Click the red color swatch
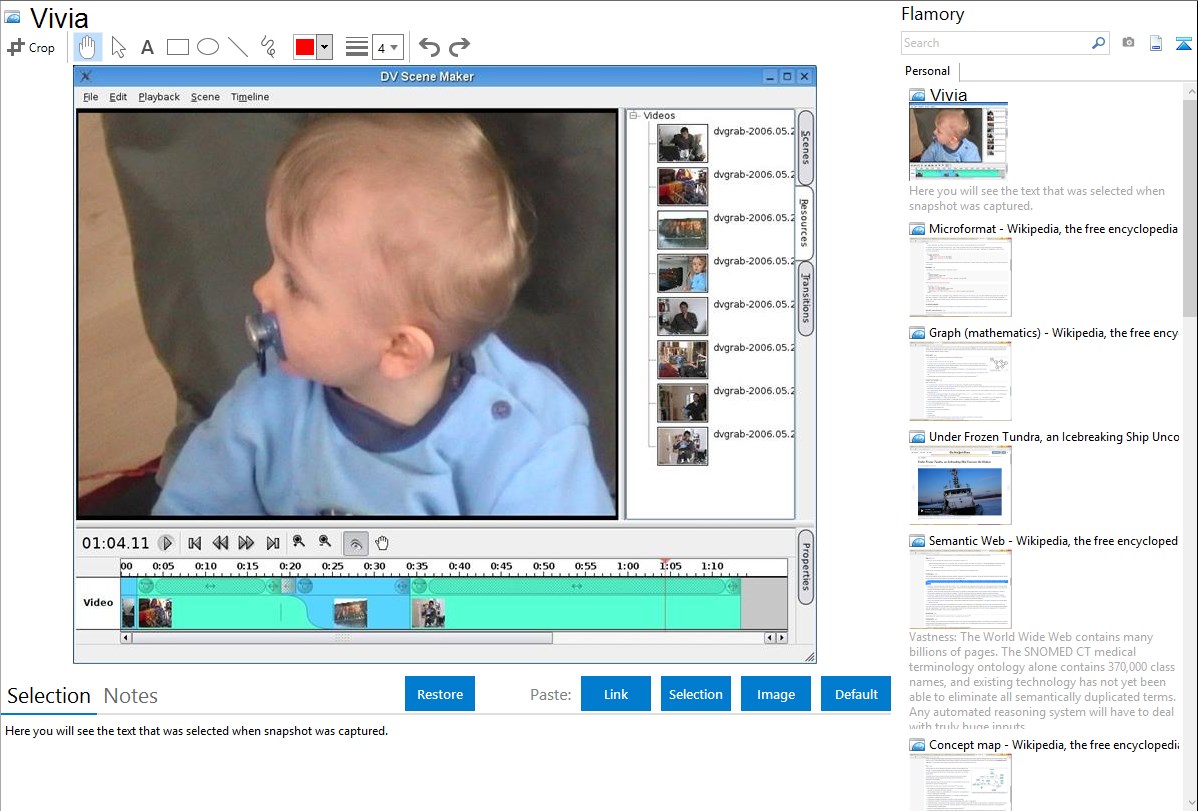Image resolution: width=1198 pixels, height=811 pixels. [x=305, y=47]
